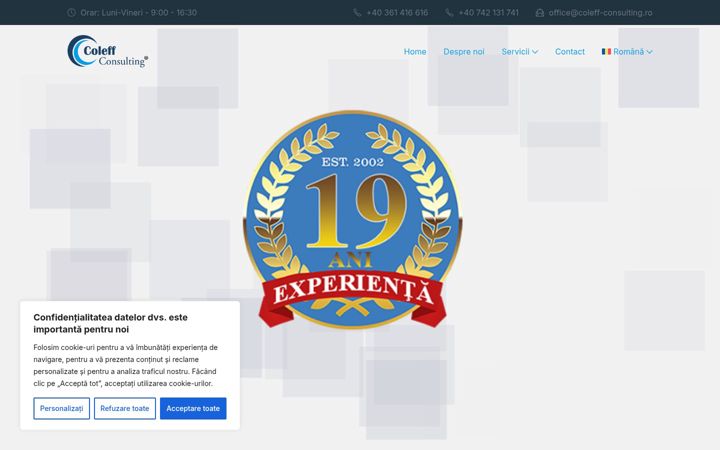The height and width of the screenshot is (450, 720).
Task: Click the Romanian flag icon
Action: point(606,51)
